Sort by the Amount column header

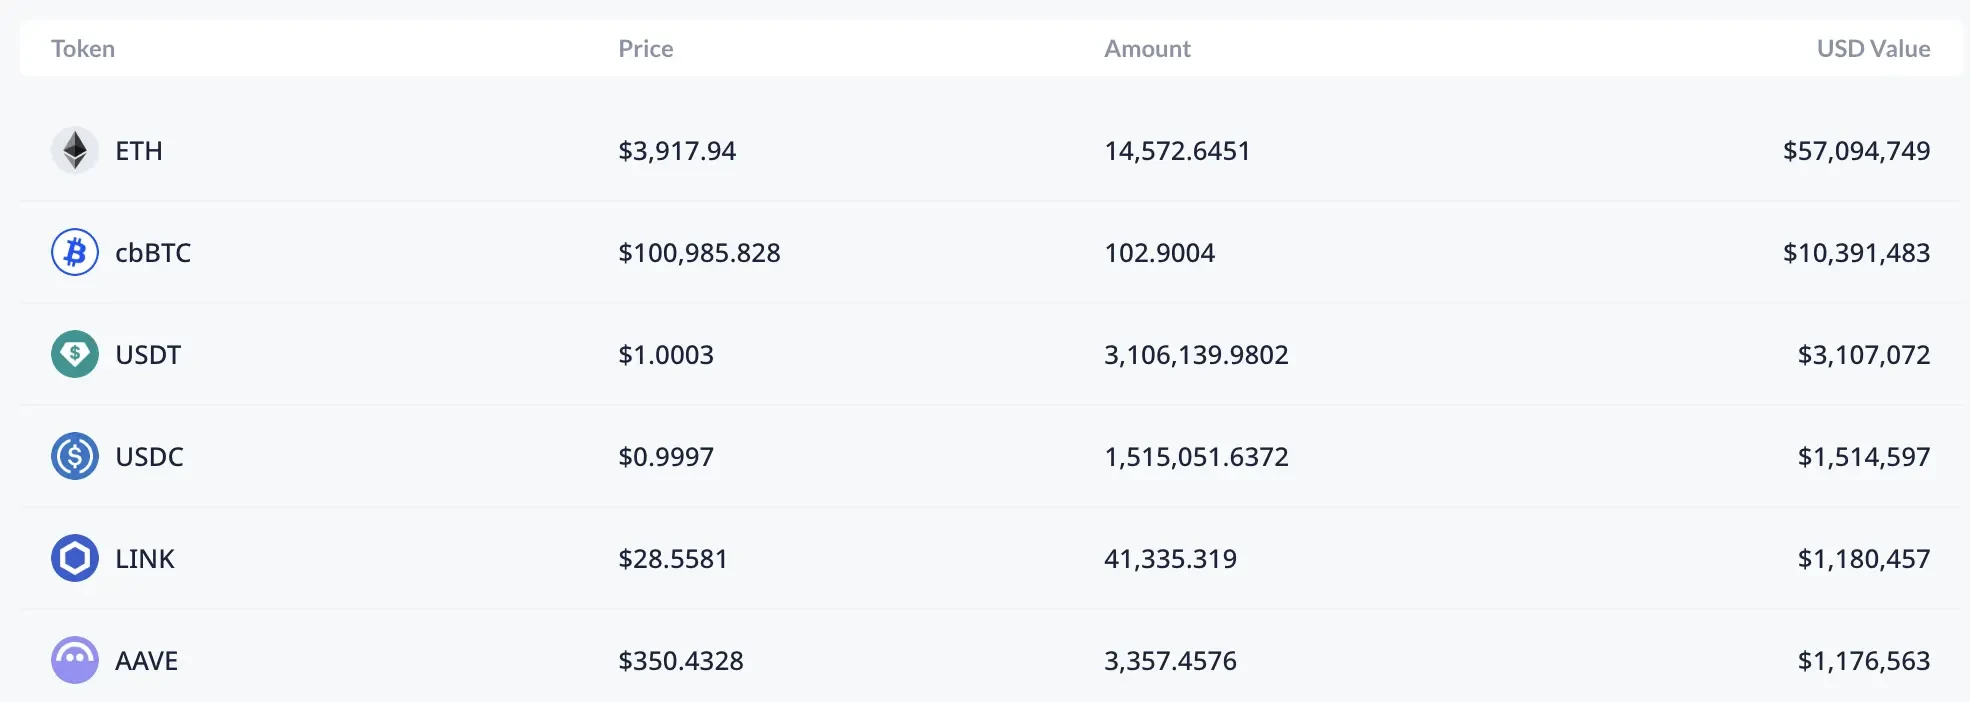[x=1147, y=49]
